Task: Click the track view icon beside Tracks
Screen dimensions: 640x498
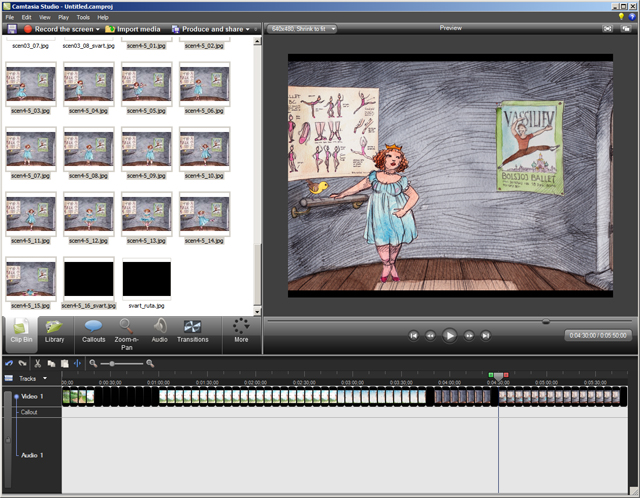Action: (x=9, y=378)
